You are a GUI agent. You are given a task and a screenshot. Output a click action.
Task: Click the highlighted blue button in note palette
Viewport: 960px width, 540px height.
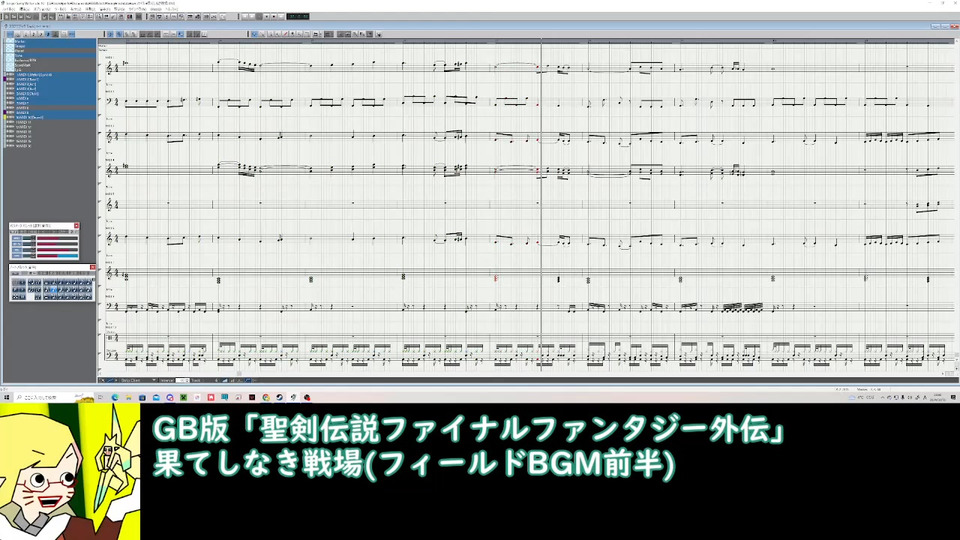point(54,290)
